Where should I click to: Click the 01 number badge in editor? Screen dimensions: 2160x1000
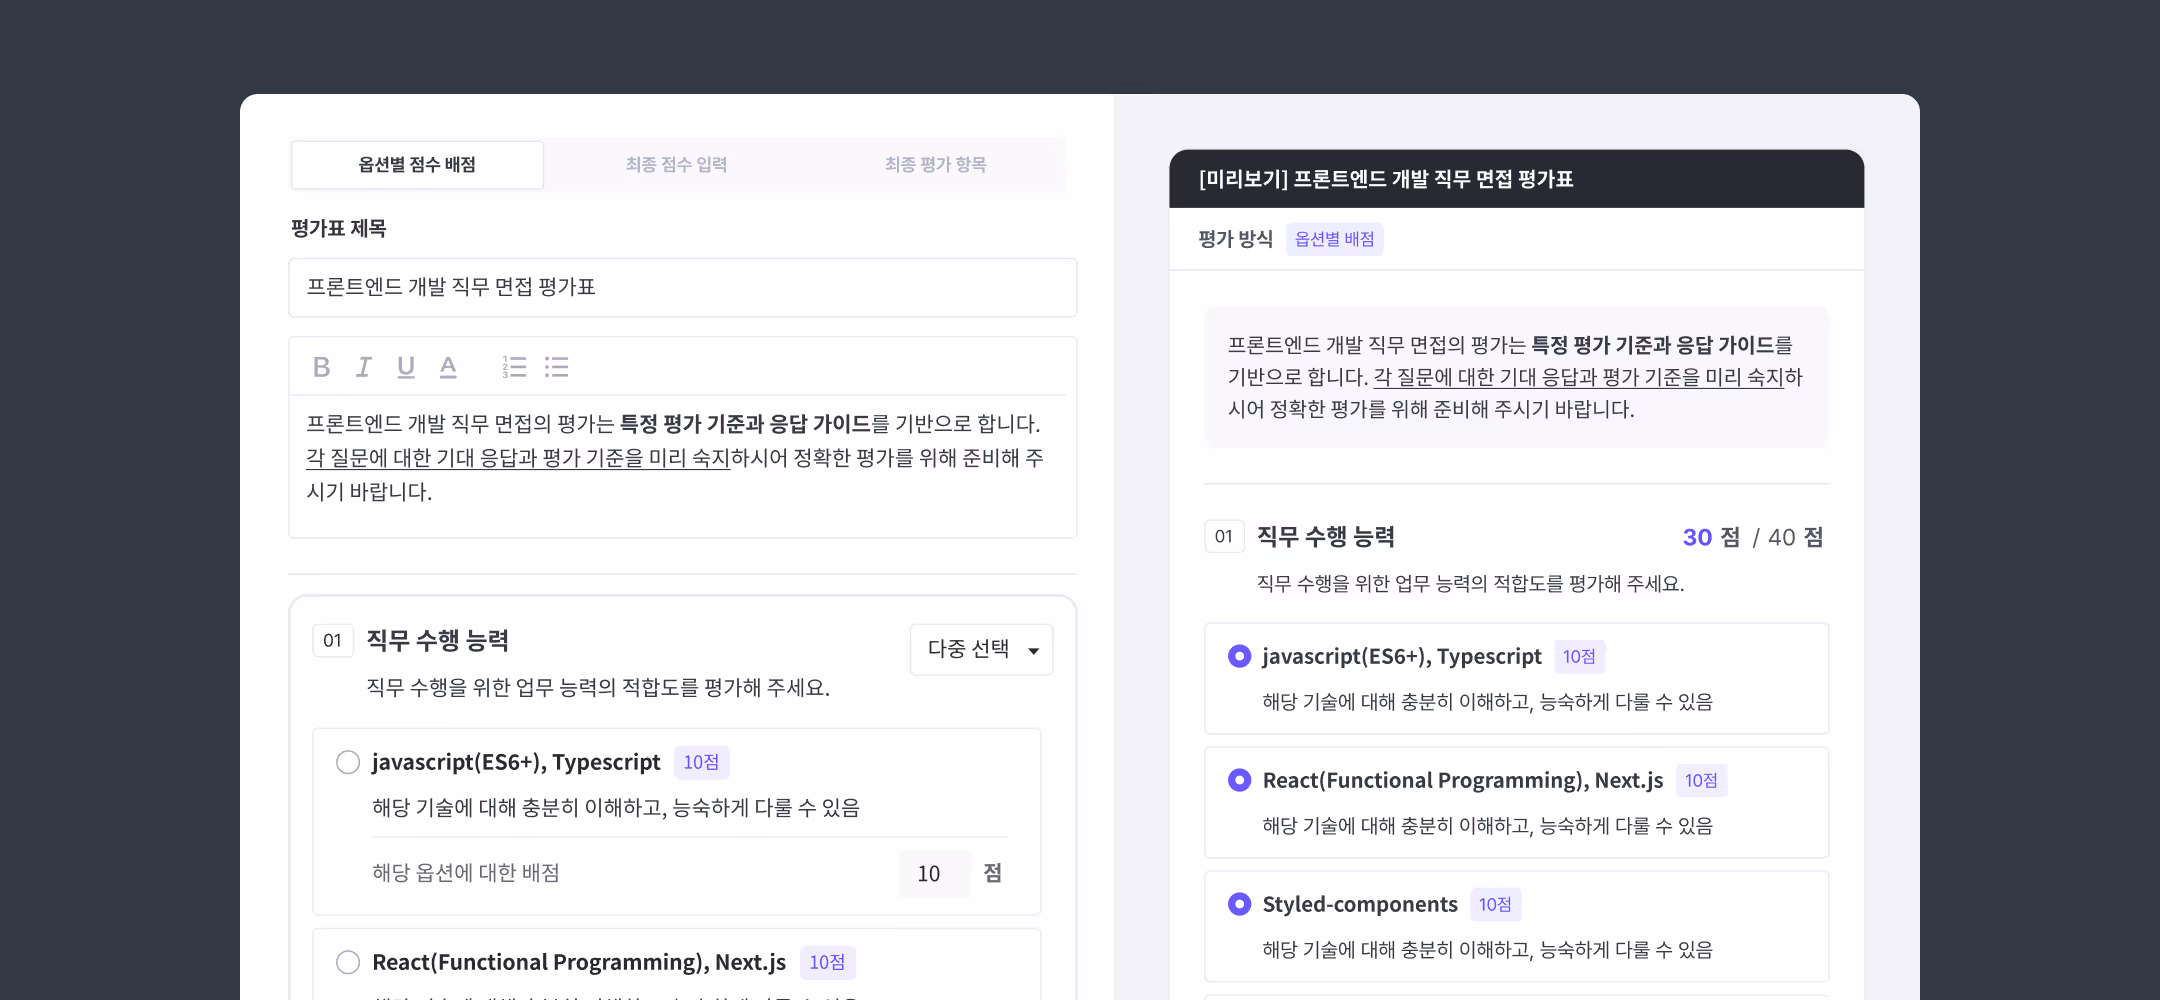pyautogui.click(x=333, y=641)
